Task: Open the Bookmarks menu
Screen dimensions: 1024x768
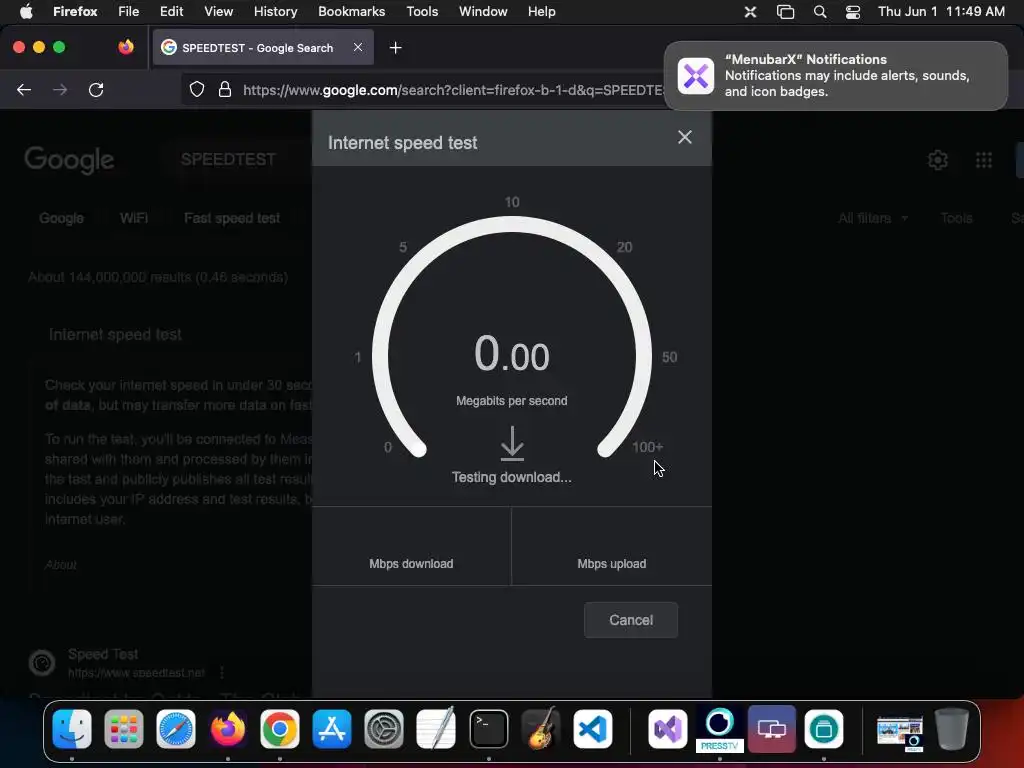Action: point(351,11)
